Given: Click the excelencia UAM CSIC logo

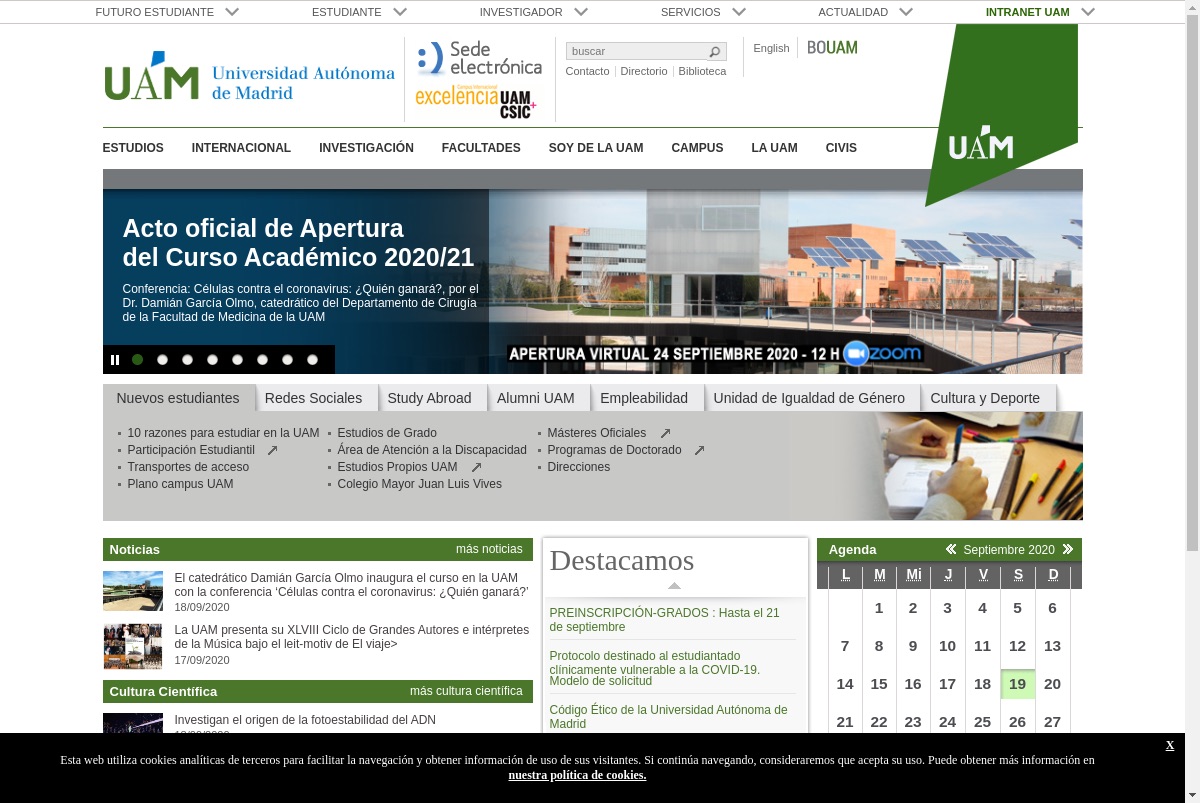Looking at the screenshot, I should pos(476,102).
